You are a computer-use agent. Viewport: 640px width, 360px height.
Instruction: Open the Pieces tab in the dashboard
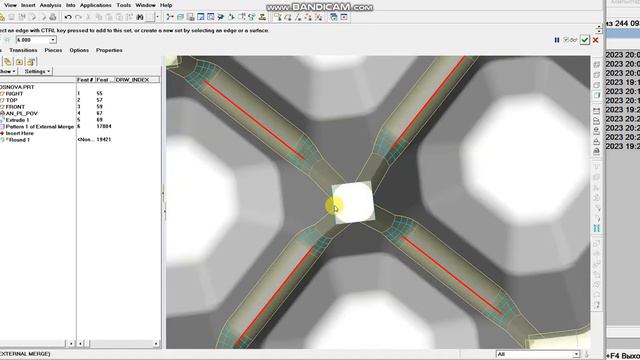[x=53, y=50]
